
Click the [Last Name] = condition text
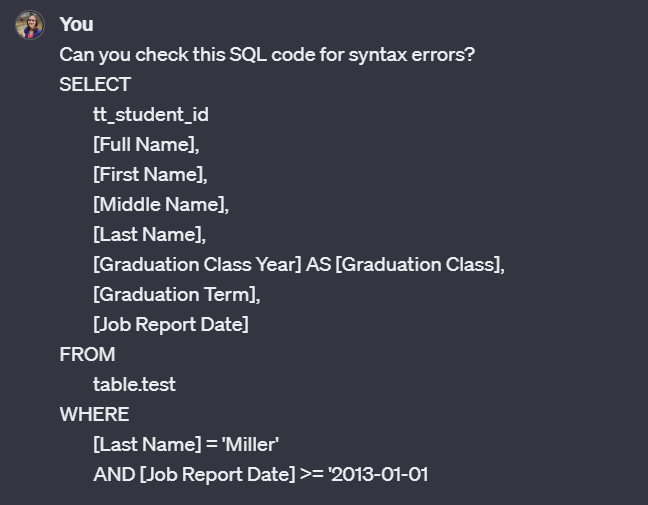[x=155, y=445]
